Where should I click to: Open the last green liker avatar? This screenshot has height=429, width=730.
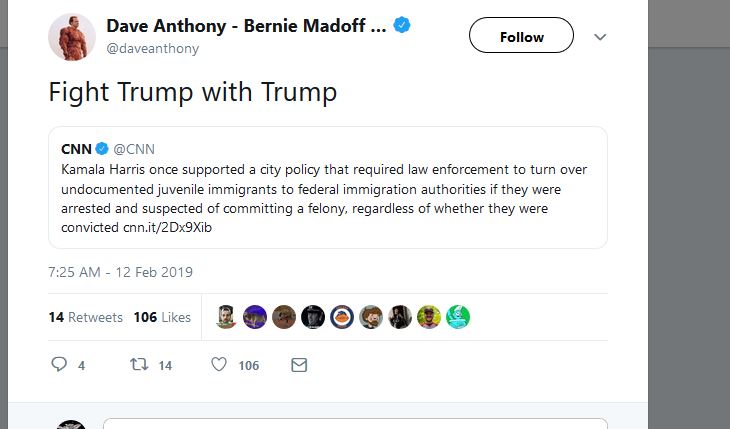[458, 317]
